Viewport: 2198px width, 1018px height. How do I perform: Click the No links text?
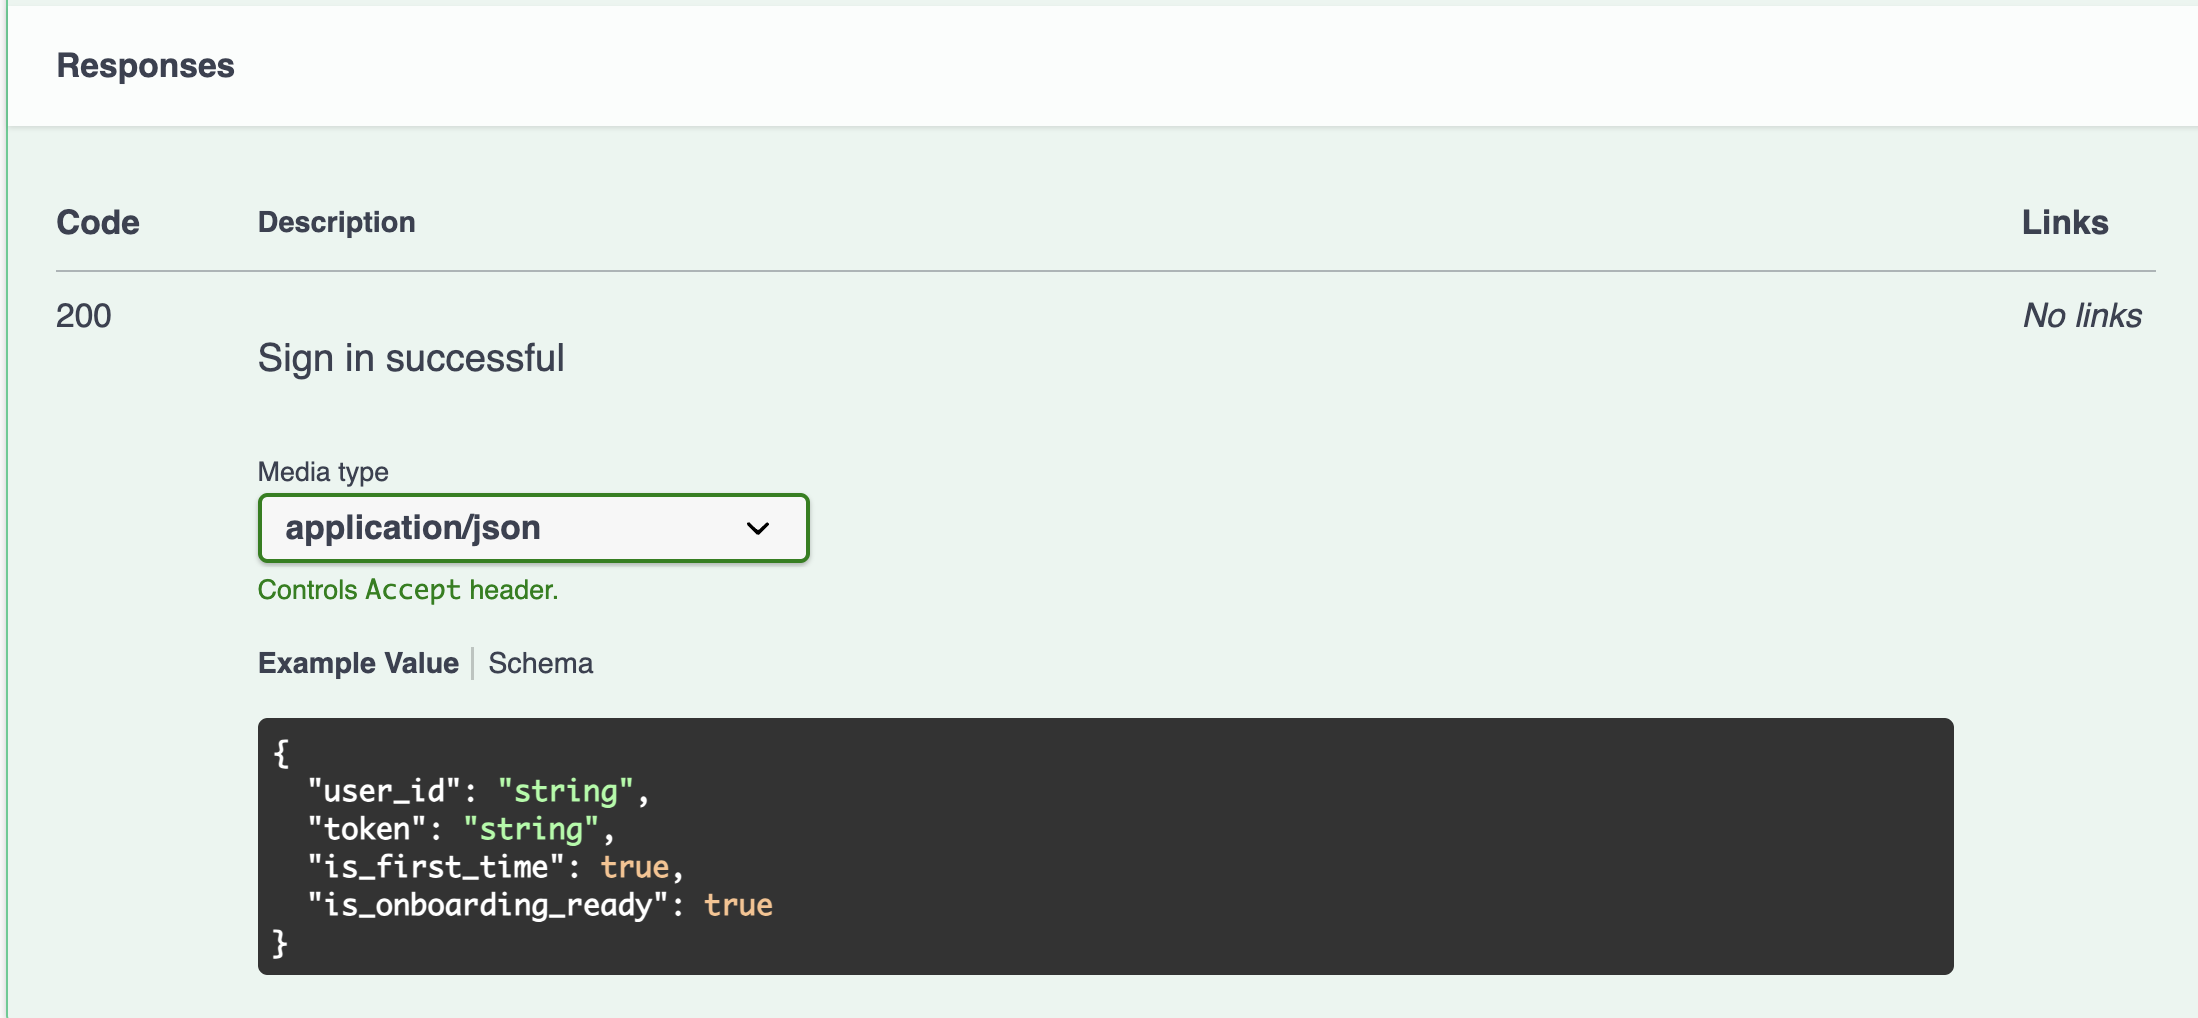[2082, 316]
